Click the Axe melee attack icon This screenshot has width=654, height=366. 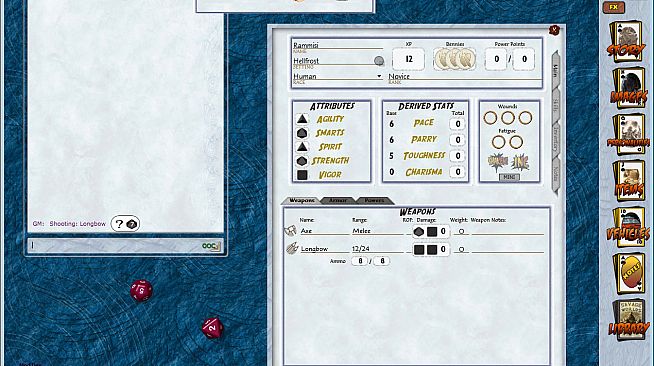click(291, 231)
